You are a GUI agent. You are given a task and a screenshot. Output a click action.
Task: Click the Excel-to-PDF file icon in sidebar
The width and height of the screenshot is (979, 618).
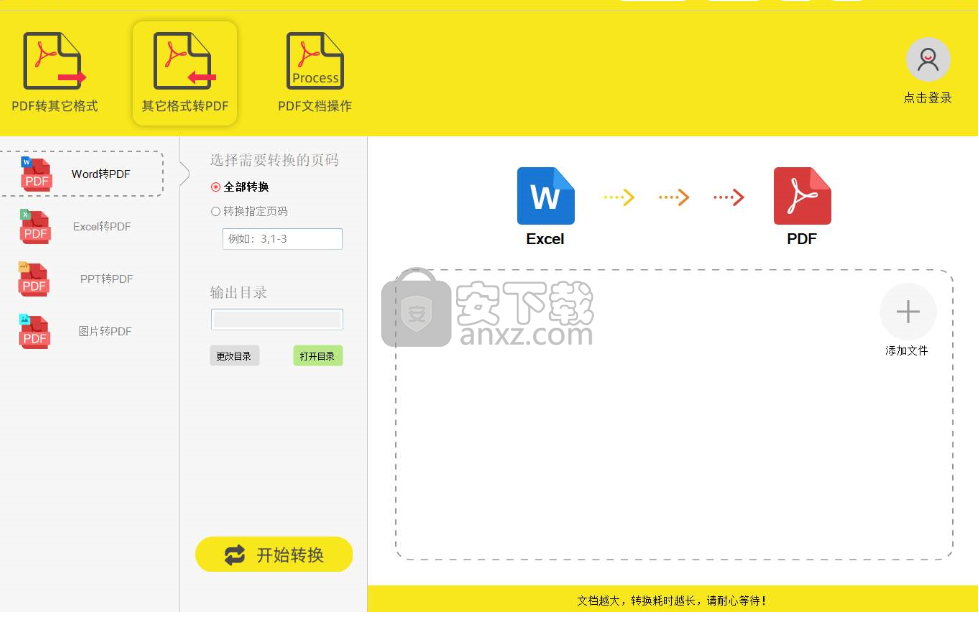point(35,227)
